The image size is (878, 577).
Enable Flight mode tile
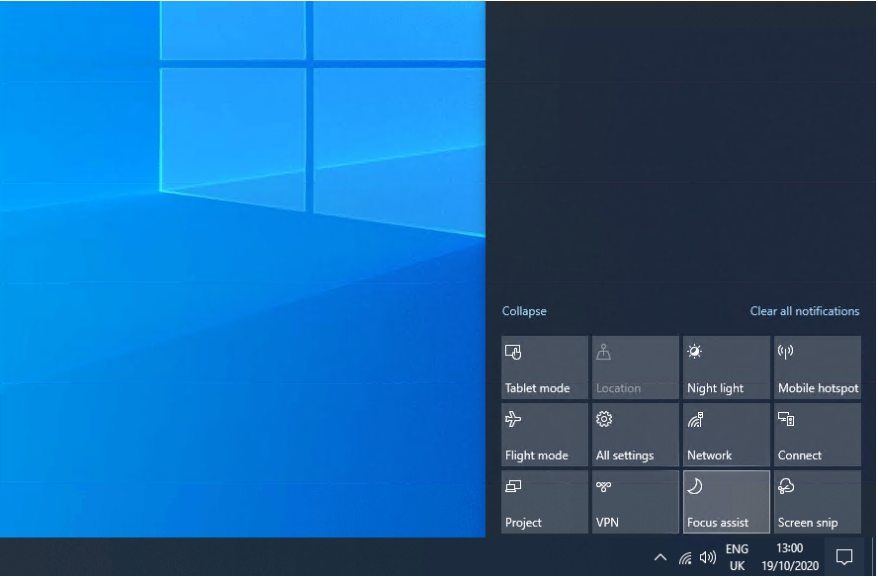pyautogui.click(x=544, y=435)
